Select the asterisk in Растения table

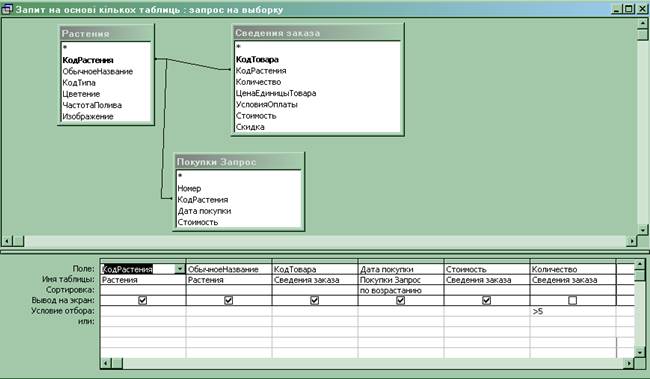click(x=65, y=48)
